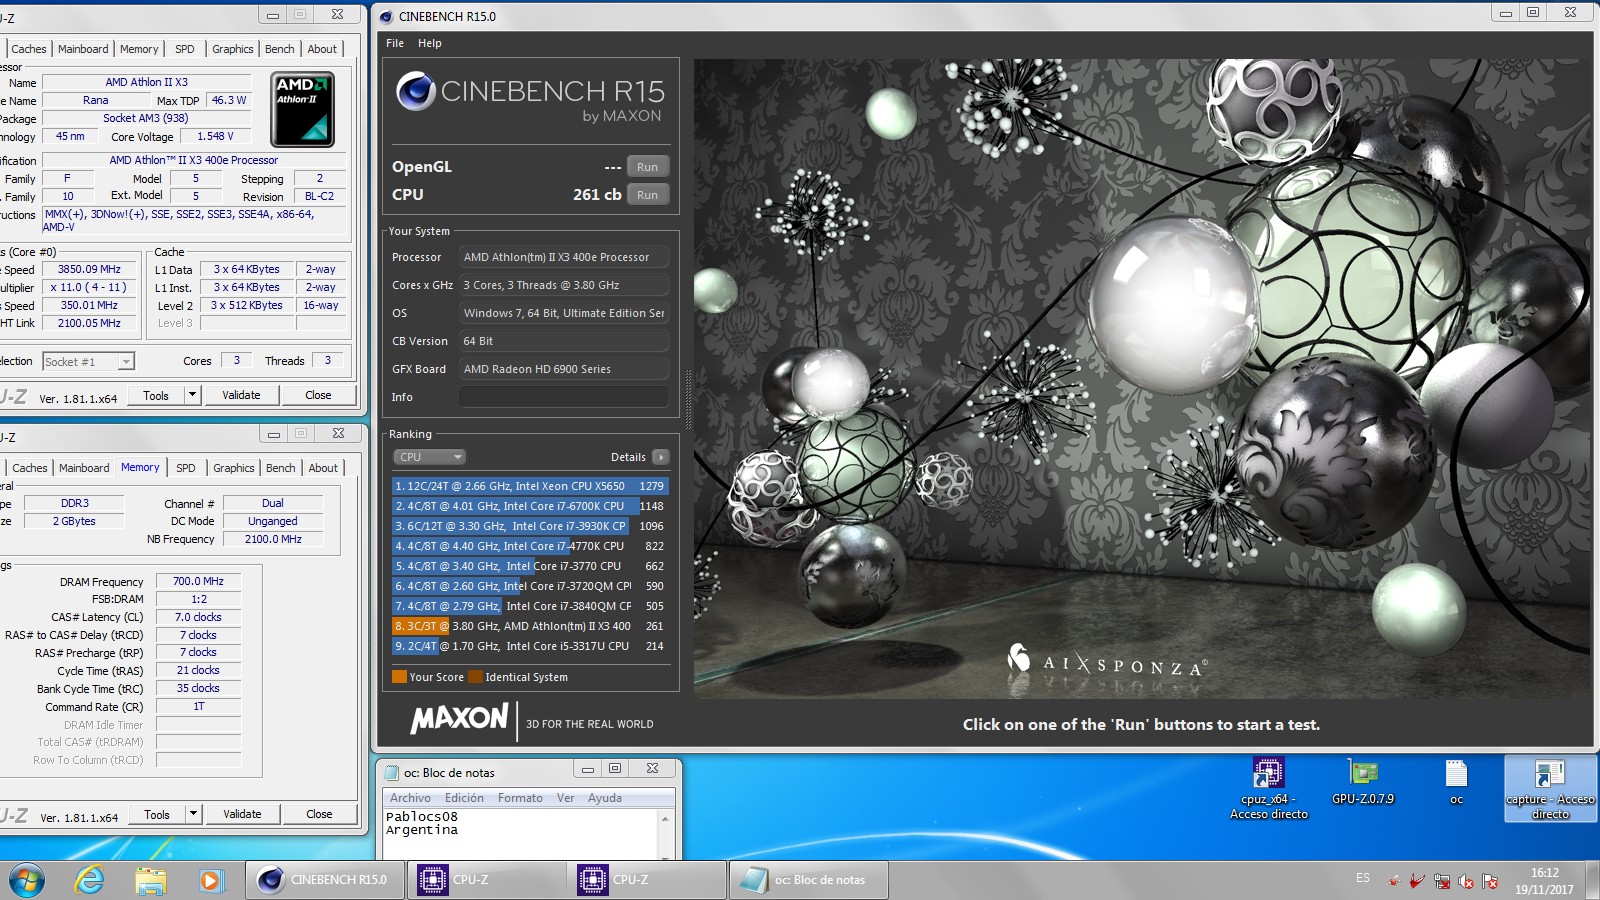The width and height of the screenshot is (1600, 900).
Task: Run the CPU benchmark
Action: point(648,195)
